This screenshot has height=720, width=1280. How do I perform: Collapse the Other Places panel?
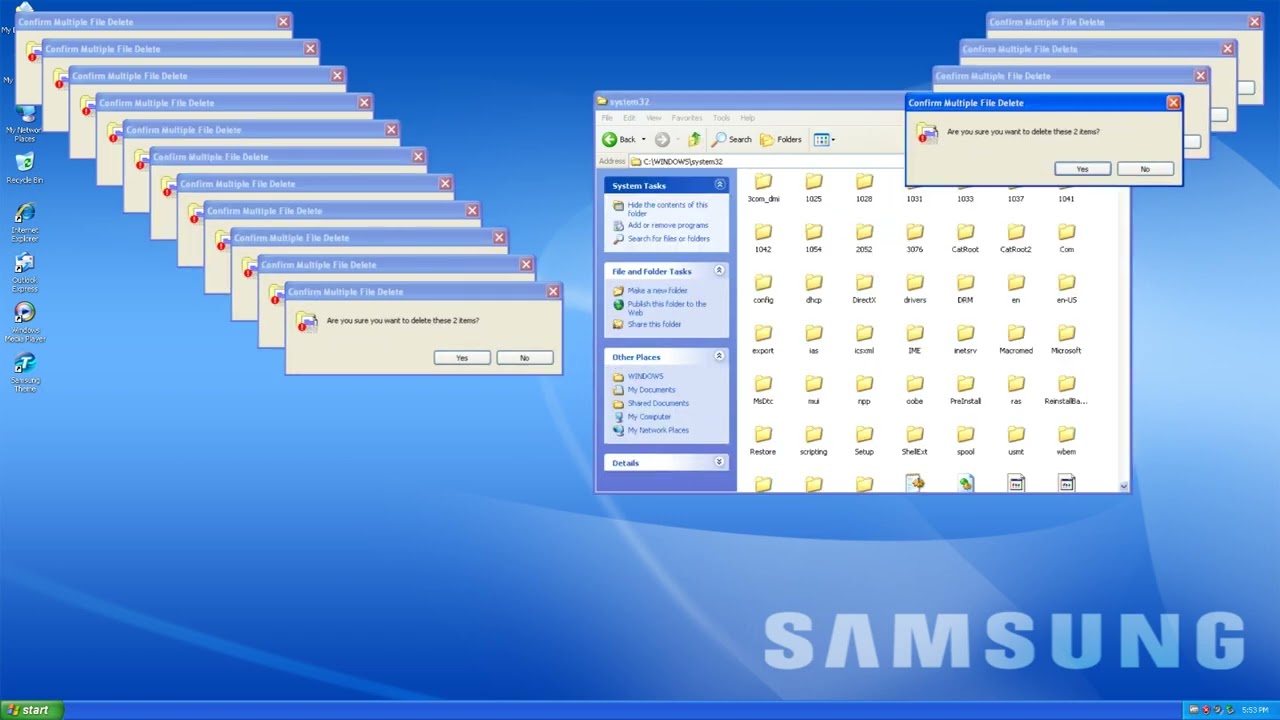[719, 357]
